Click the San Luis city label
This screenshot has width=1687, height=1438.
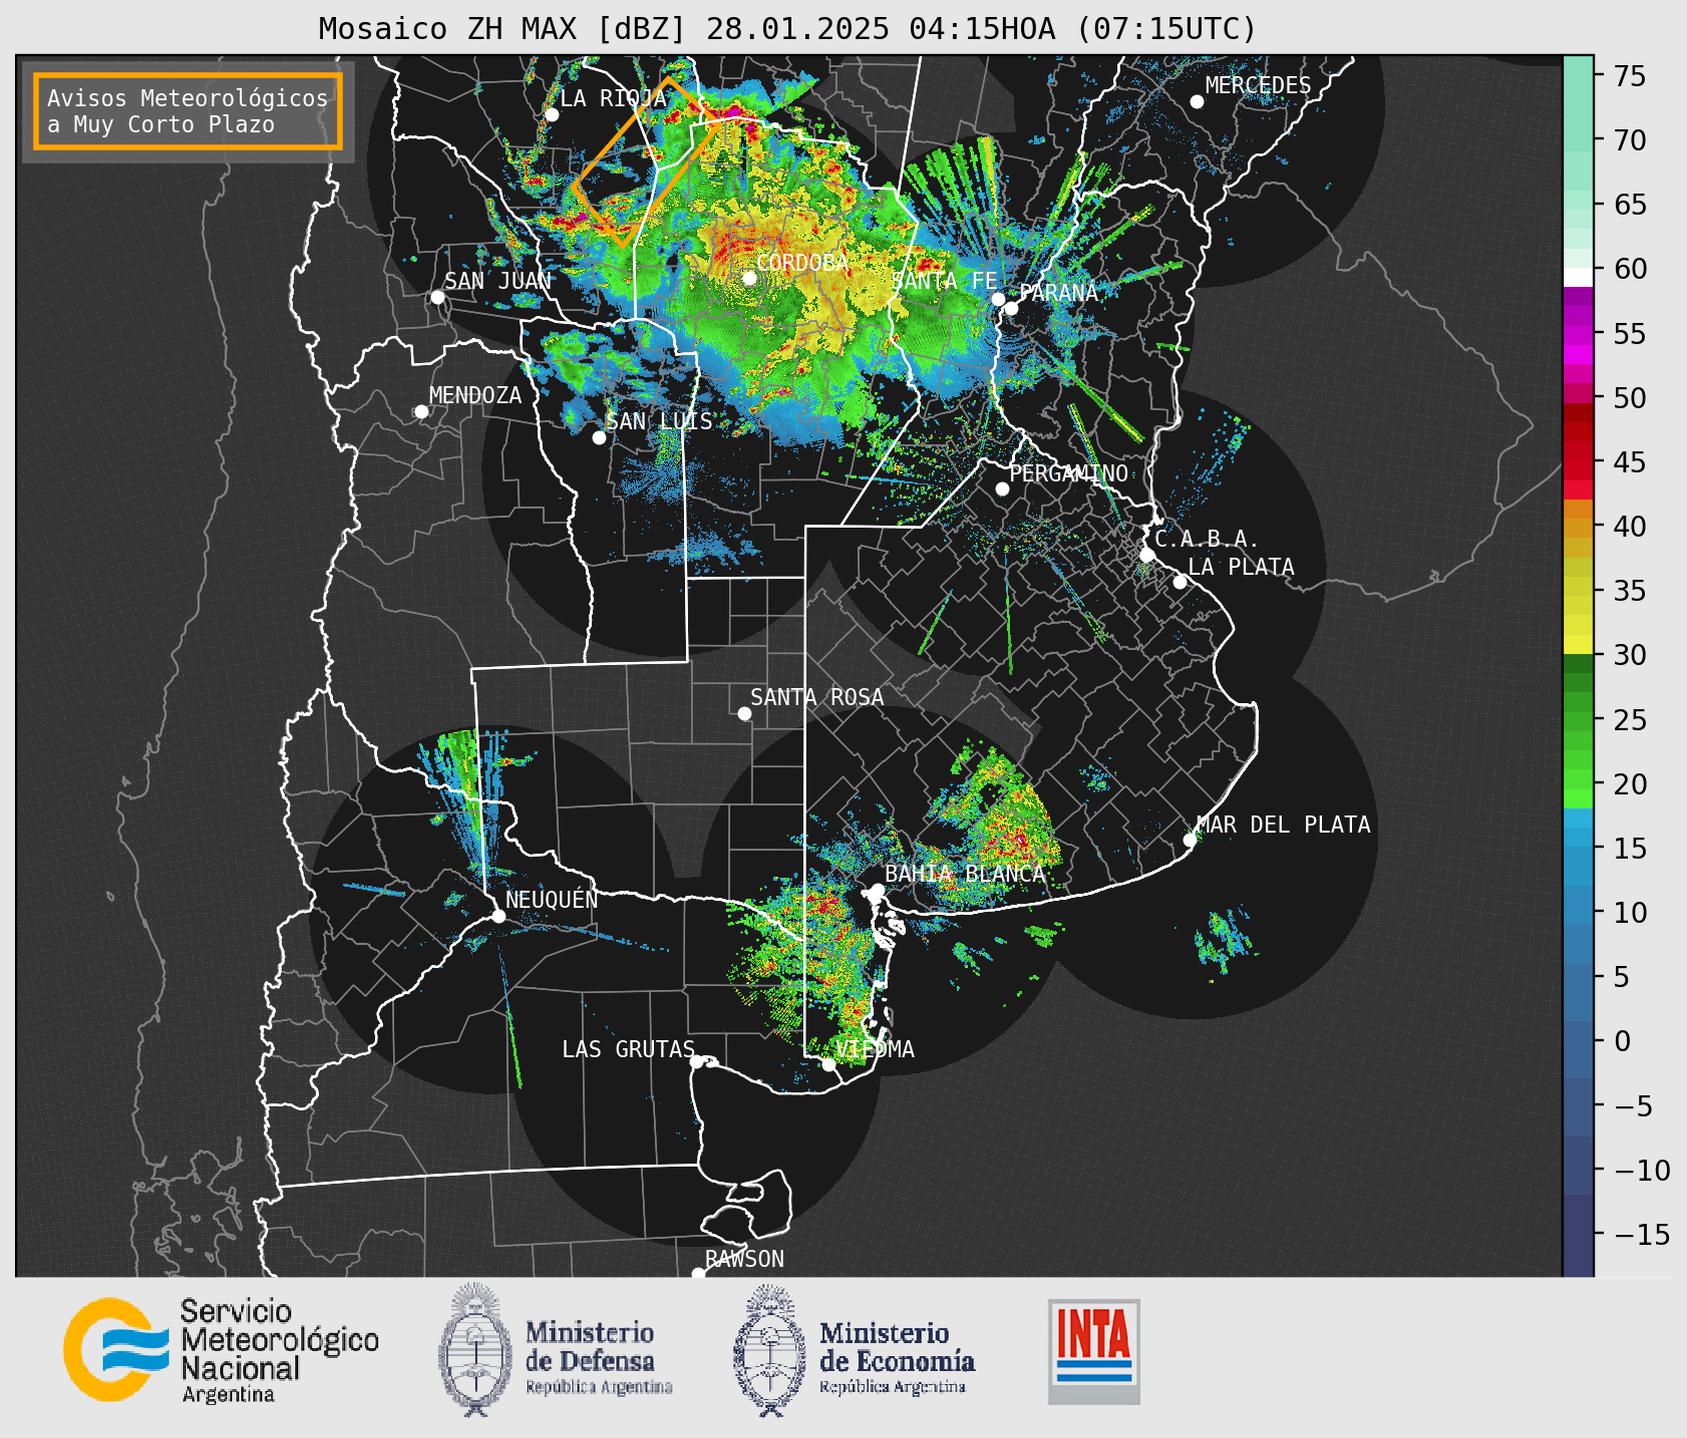(659, 421)
